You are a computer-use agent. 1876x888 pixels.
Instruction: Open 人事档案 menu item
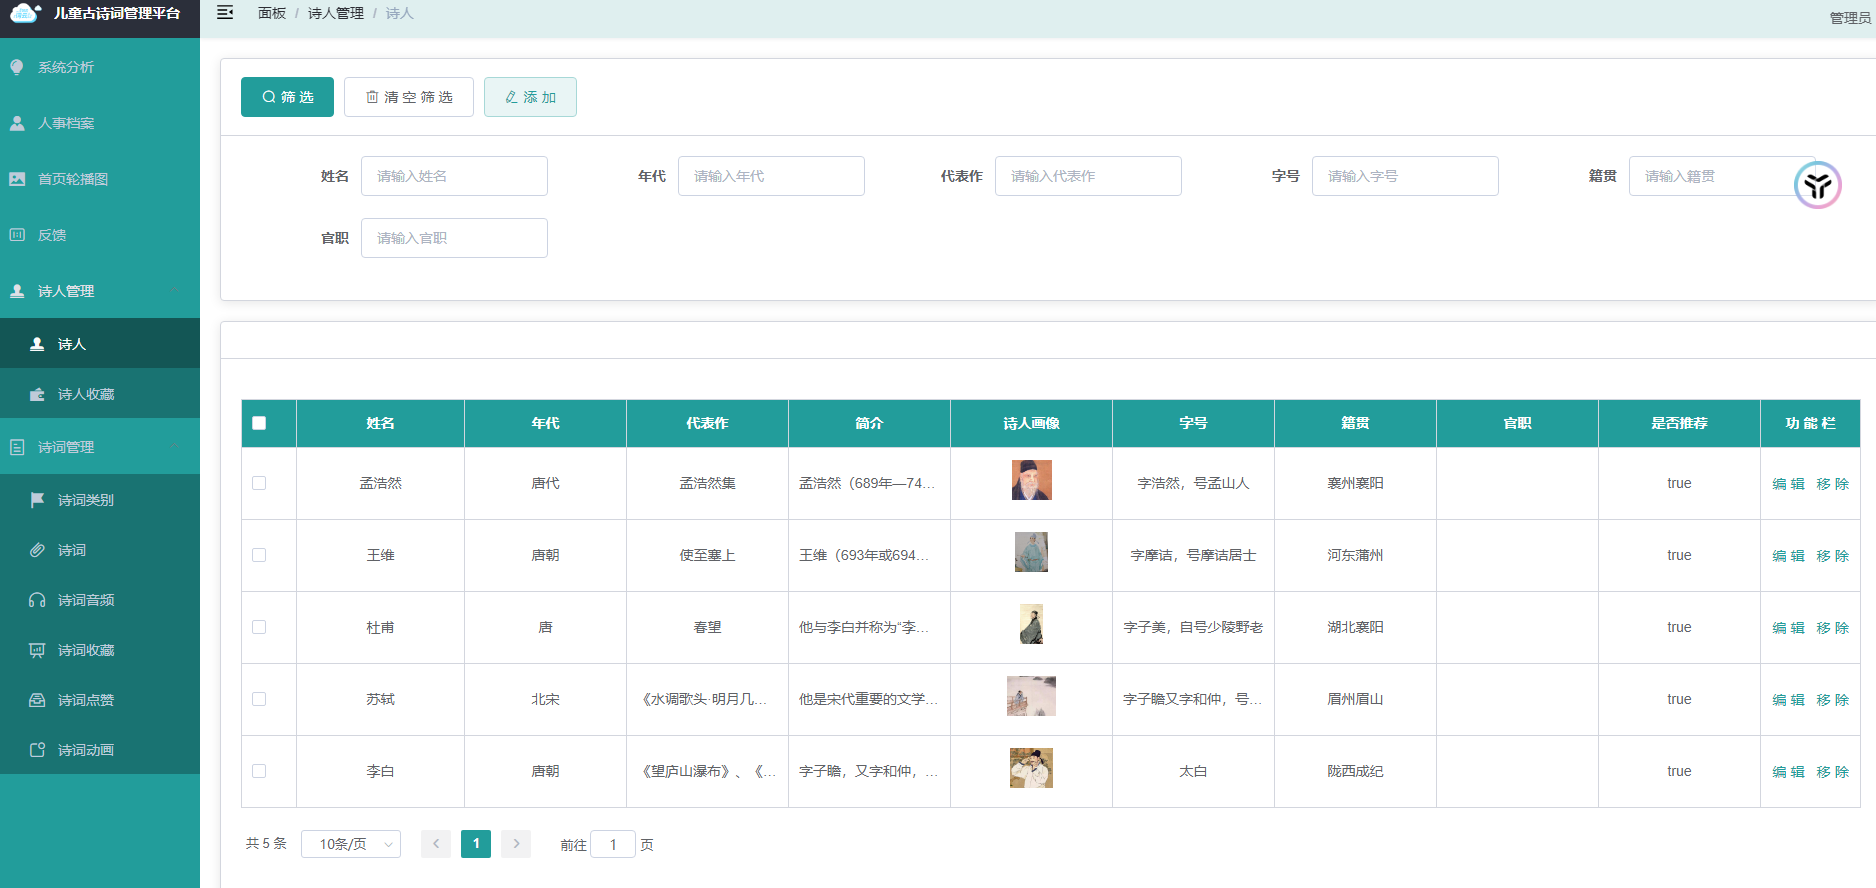tap(100, 123)
